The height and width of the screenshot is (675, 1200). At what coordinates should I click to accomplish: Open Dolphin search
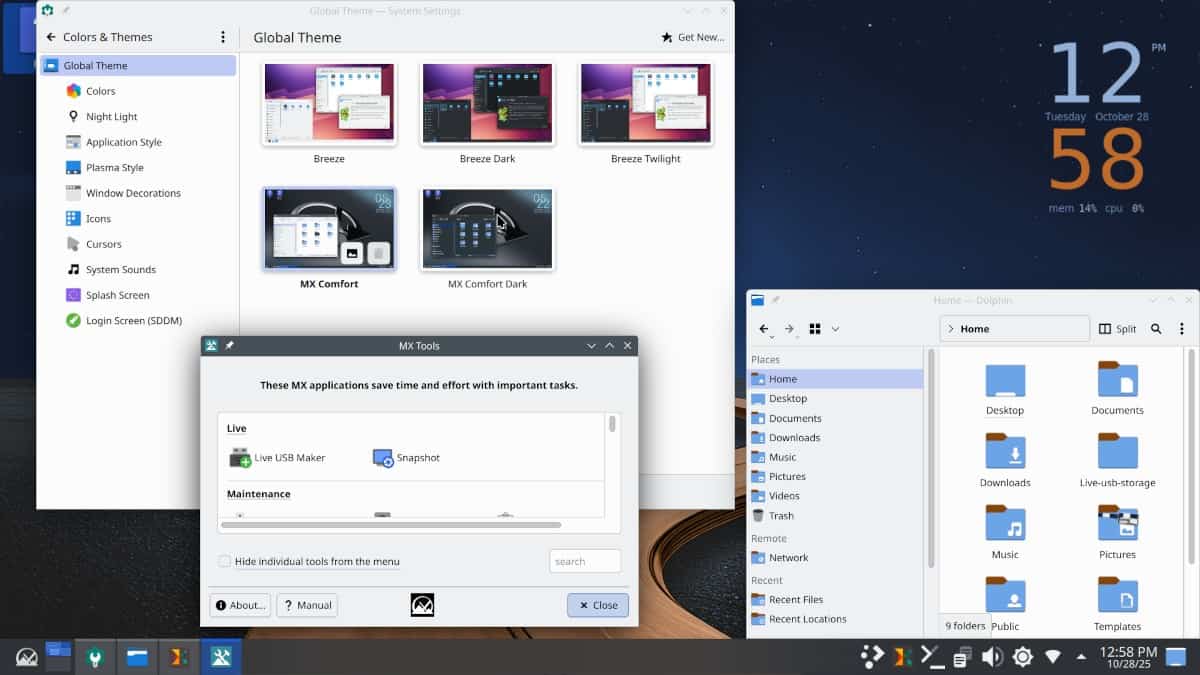[x=1156, y=328]
